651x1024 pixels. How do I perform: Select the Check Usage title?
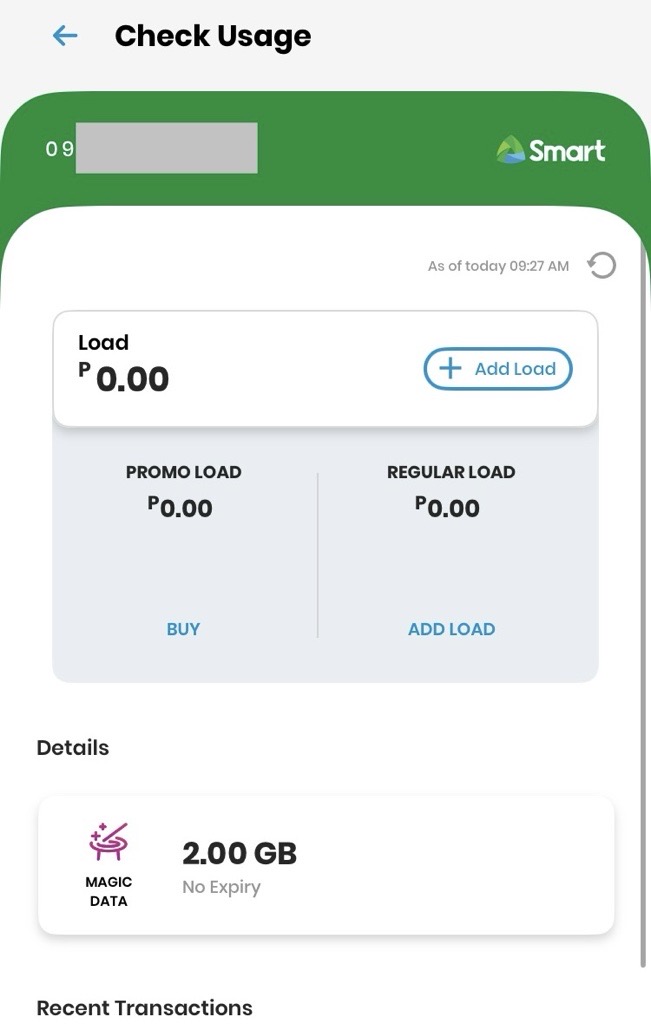[x=212, y=35]
